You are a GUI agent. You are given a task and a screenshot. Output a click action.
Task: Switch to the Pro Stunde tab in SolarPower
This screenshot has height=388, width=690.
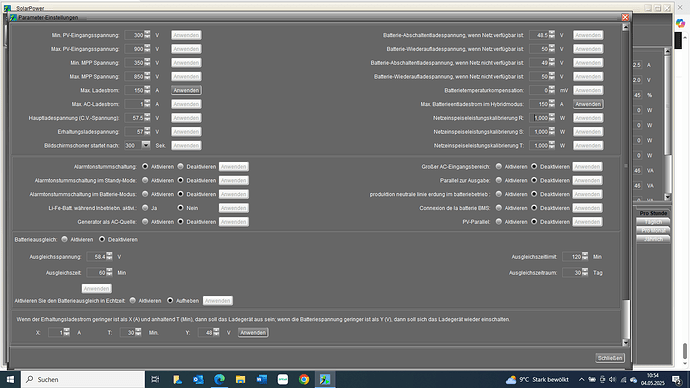[x=653, y=213]
